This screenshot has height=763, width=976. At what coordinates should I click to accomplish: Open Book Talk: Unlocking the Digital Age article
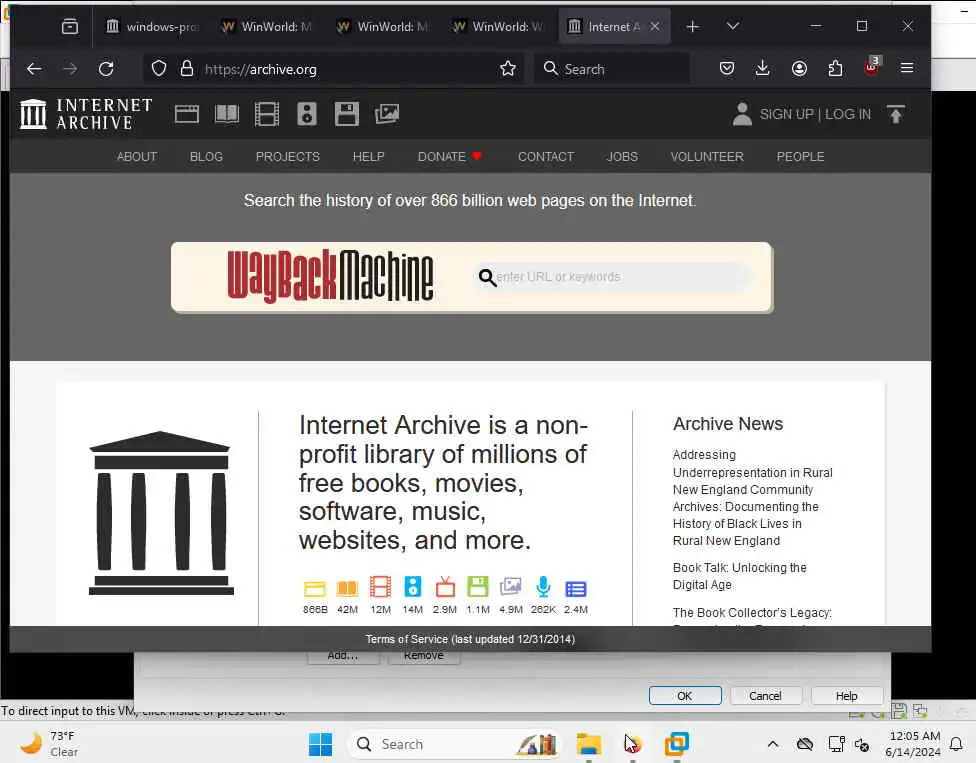tap(739, 576)
